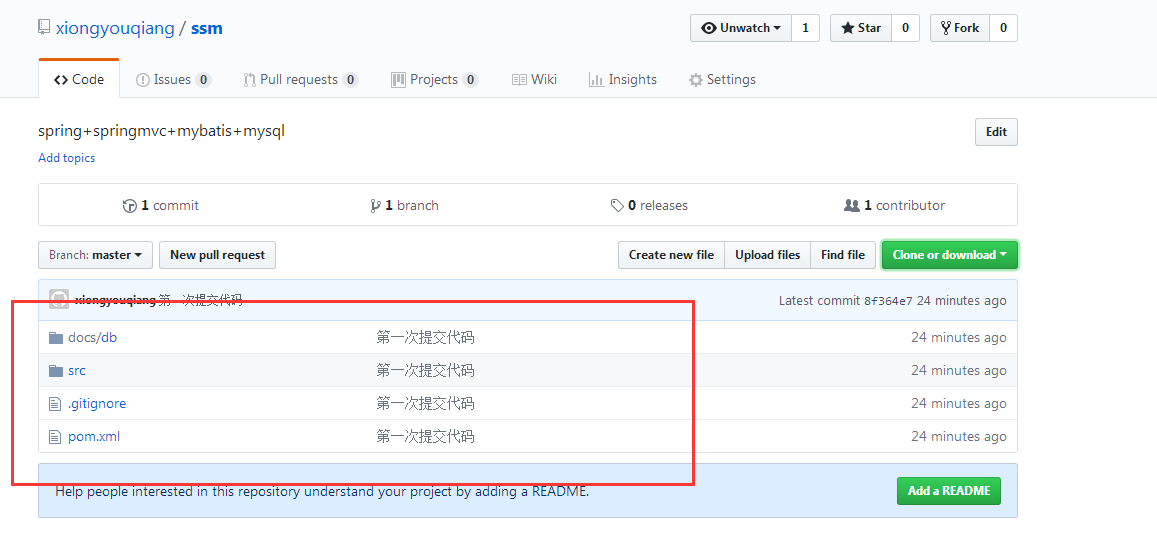Viewport: 1157px width, 551px height.
Task: Click the star icon on Star button
Action: (848, 28)
